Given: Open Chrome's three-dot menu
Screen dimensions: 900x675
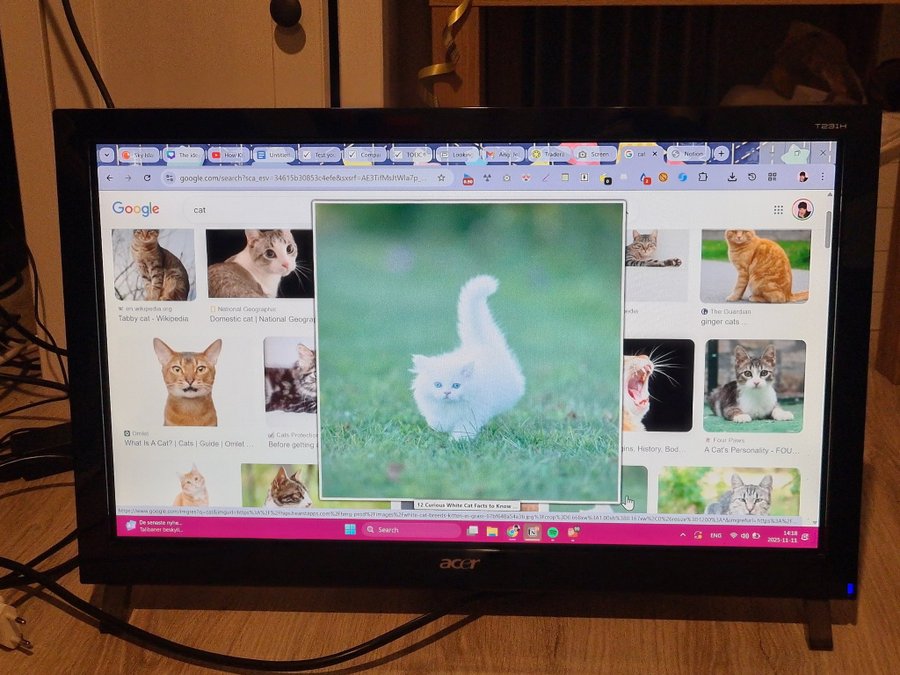Looking at the screenshot, I should coord(823,178).
